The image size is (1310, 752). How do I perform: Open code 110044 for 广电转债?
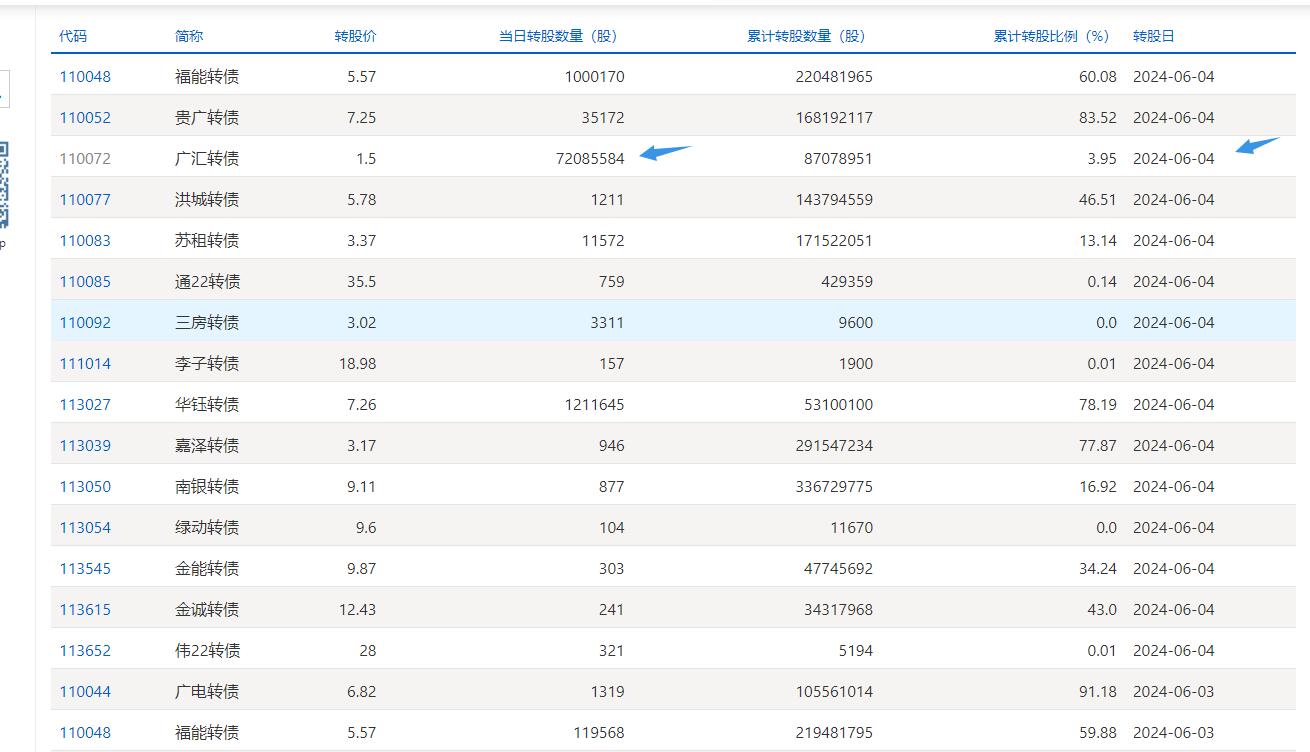coord(85,692)
